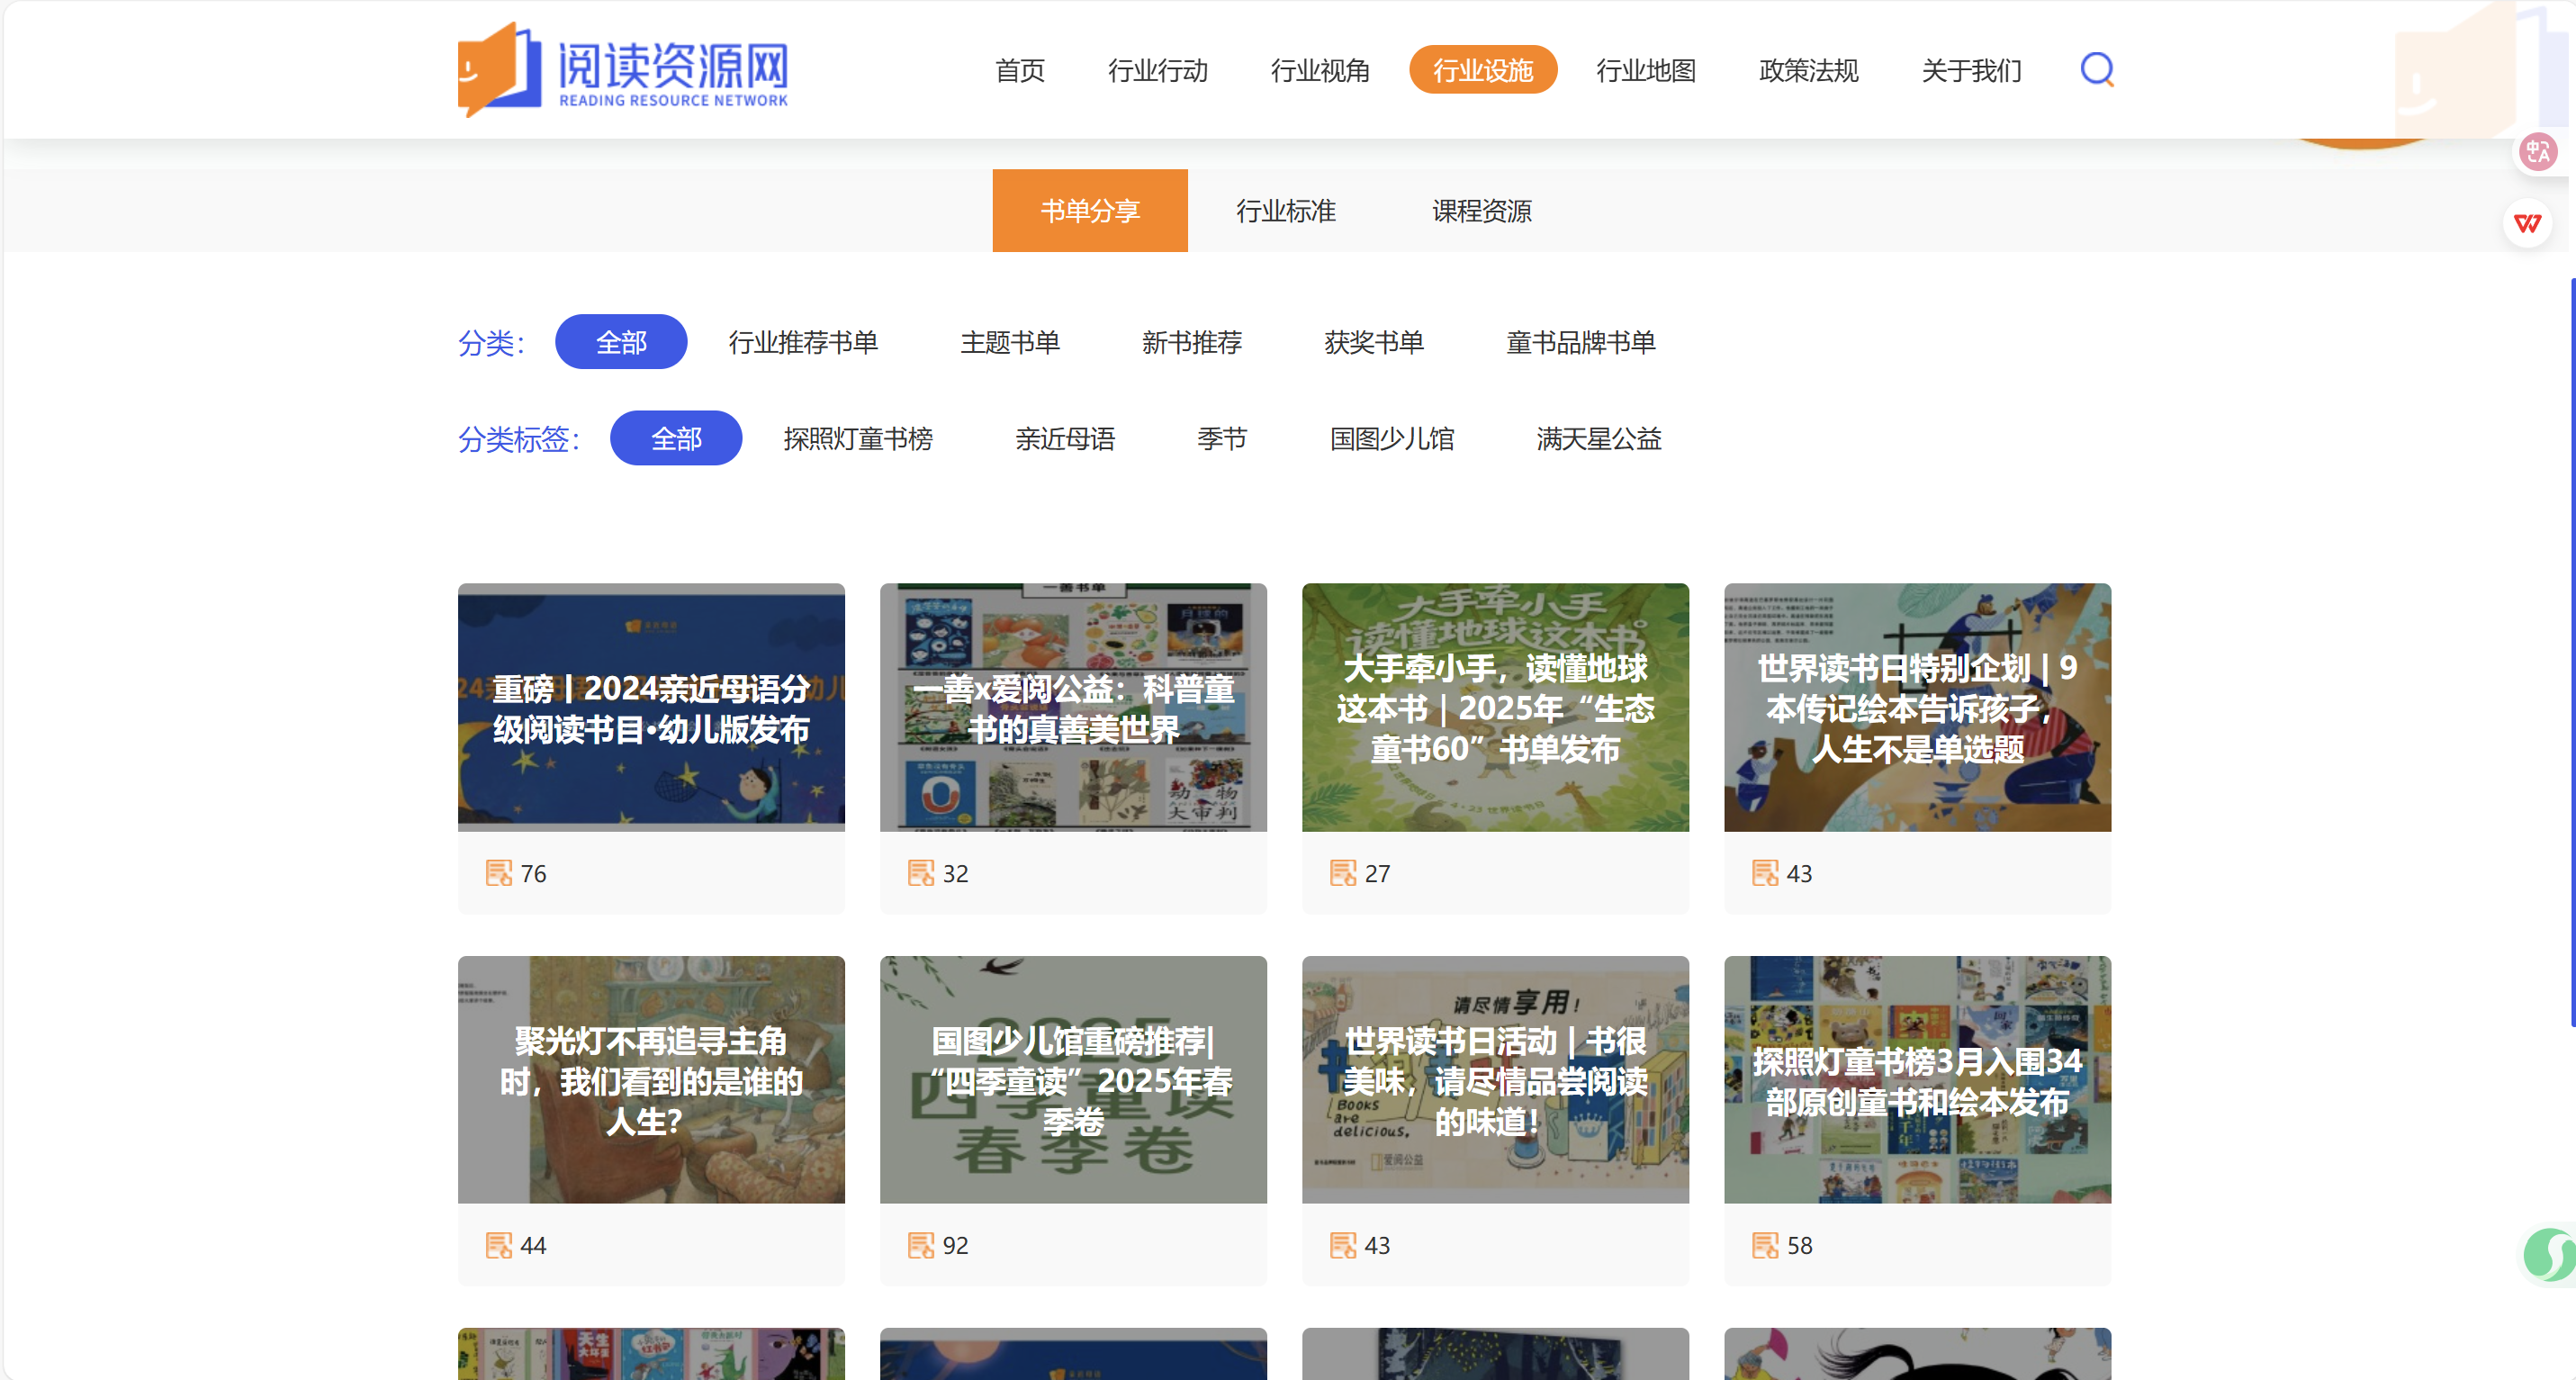Filter by 主题书单 category
This screenshot has height=1380, width=2576.
(1010, 342)
